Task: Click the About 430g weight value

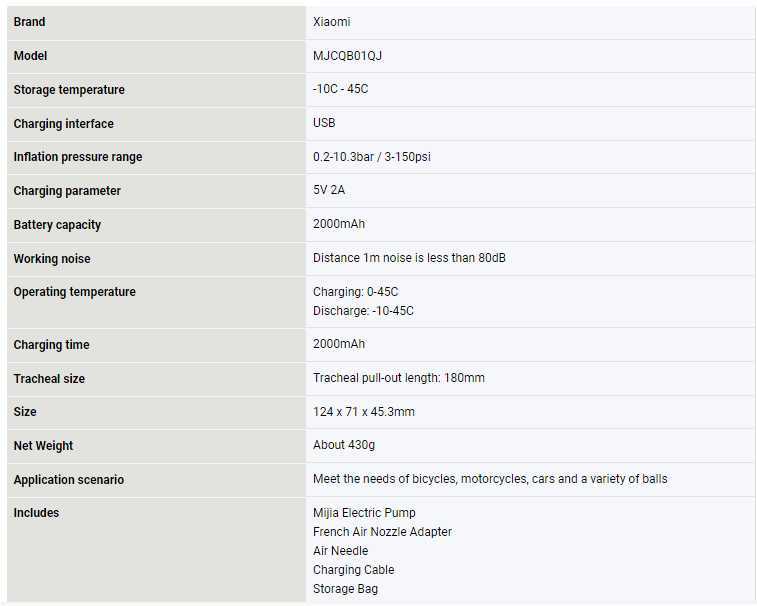Action: click(344, 445)
